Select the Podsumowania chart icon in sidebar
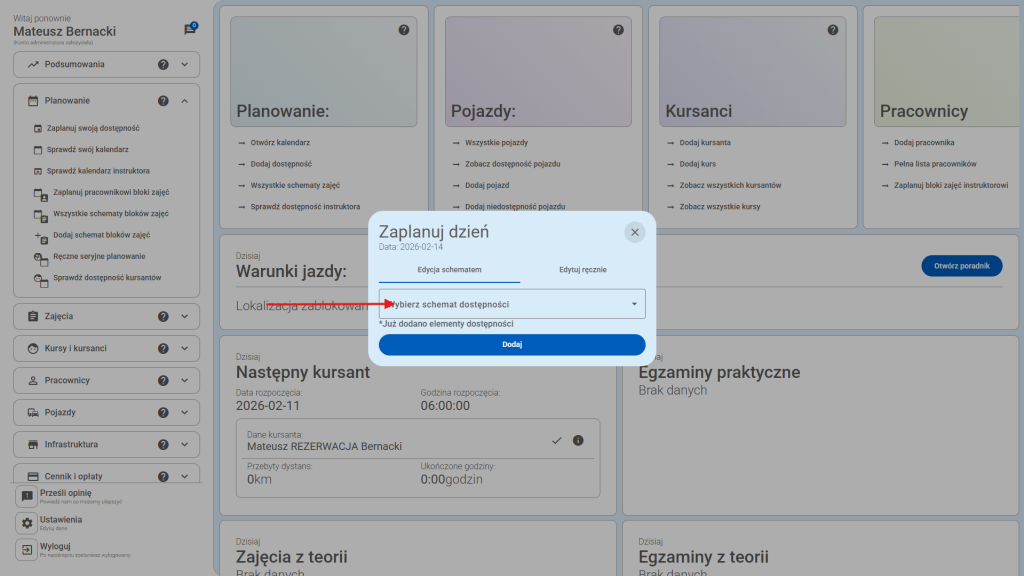Image resolution: width=1024 pixels, height=576 pixels. click(34, 64)
